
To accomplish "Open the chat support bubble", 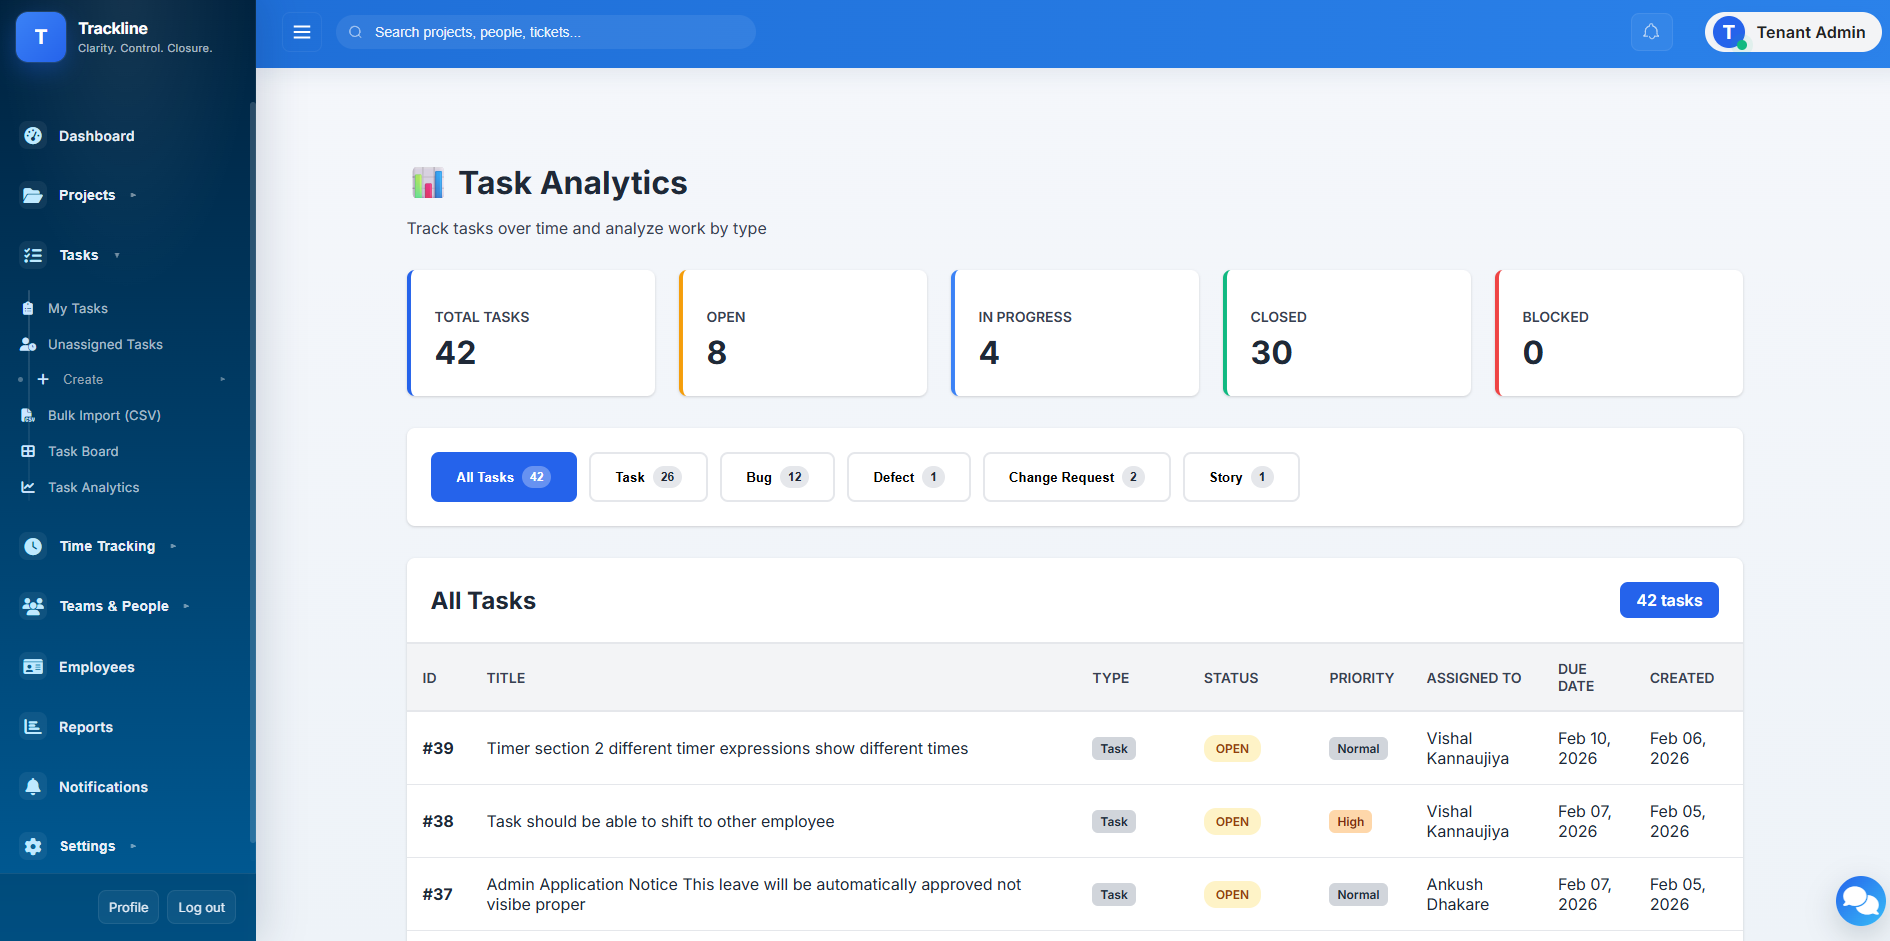I will (x=1860, y=901).
